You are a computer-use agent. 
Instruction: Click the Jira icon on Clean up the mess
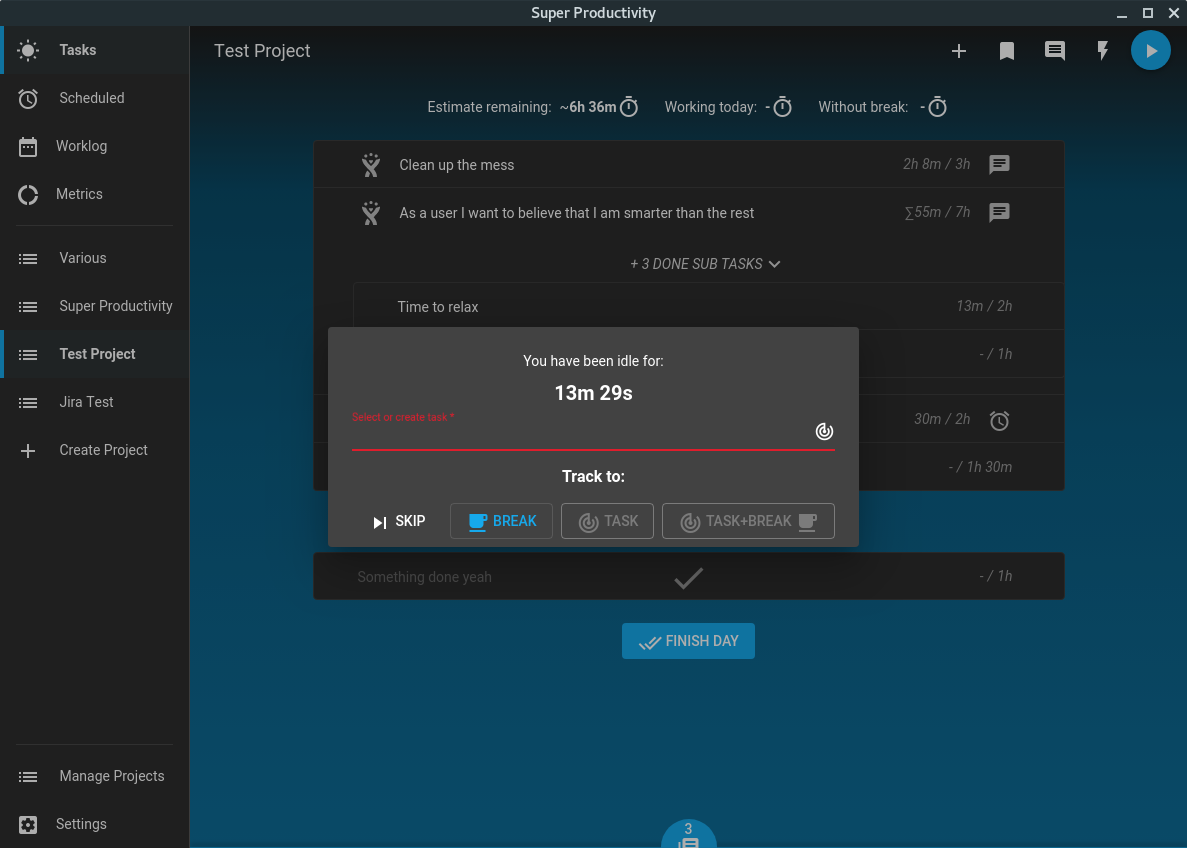[x=371, y=165]
